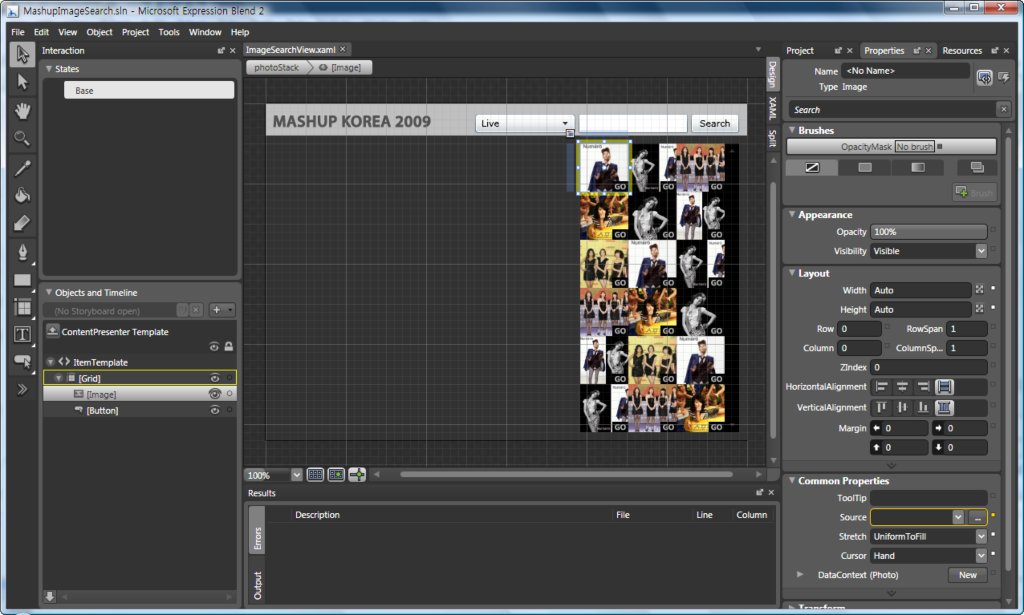This screenshot has height=615, width=1024.
Task: Open the Brush resources tab
Action: [977, 168]
